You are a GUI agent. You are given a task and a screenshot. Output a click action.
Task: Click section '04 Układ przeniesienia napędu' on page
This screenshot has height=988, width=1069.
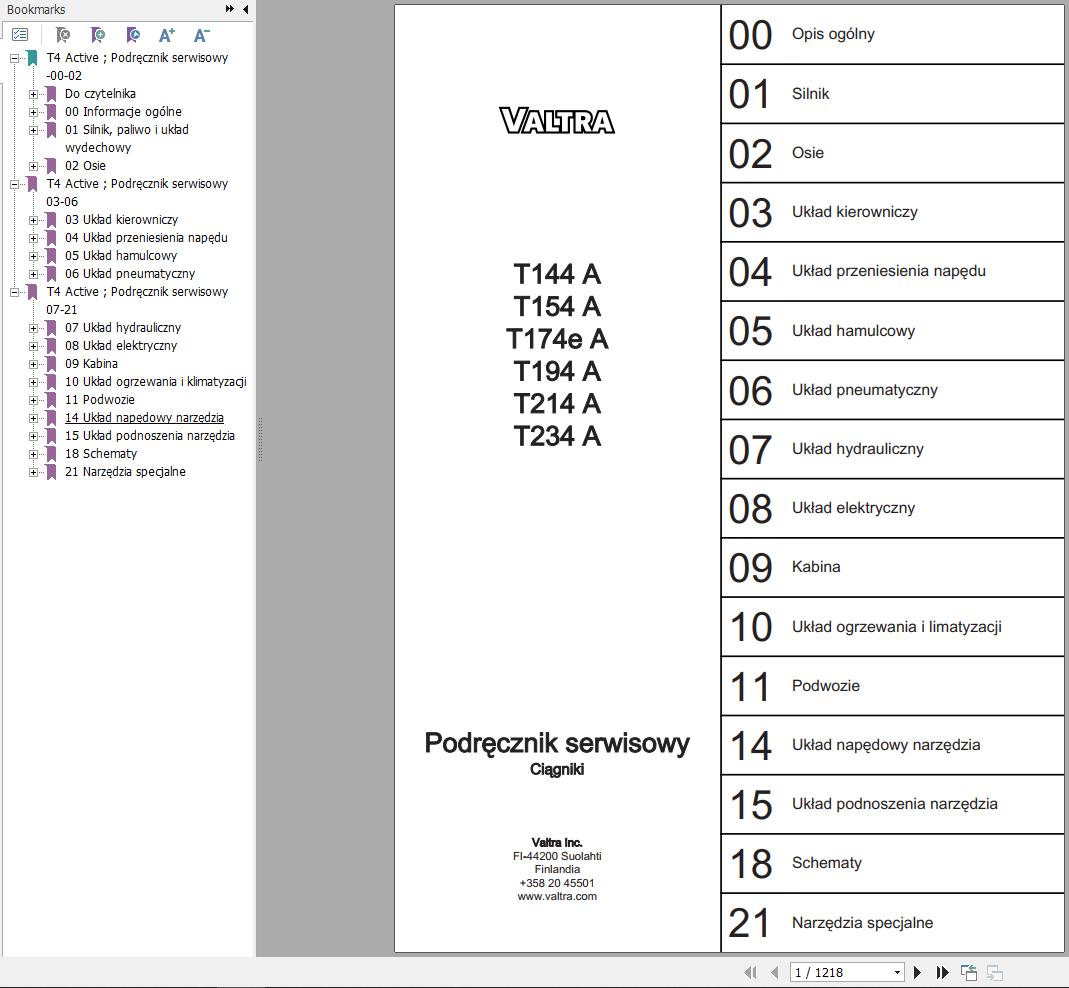[892, 271]
